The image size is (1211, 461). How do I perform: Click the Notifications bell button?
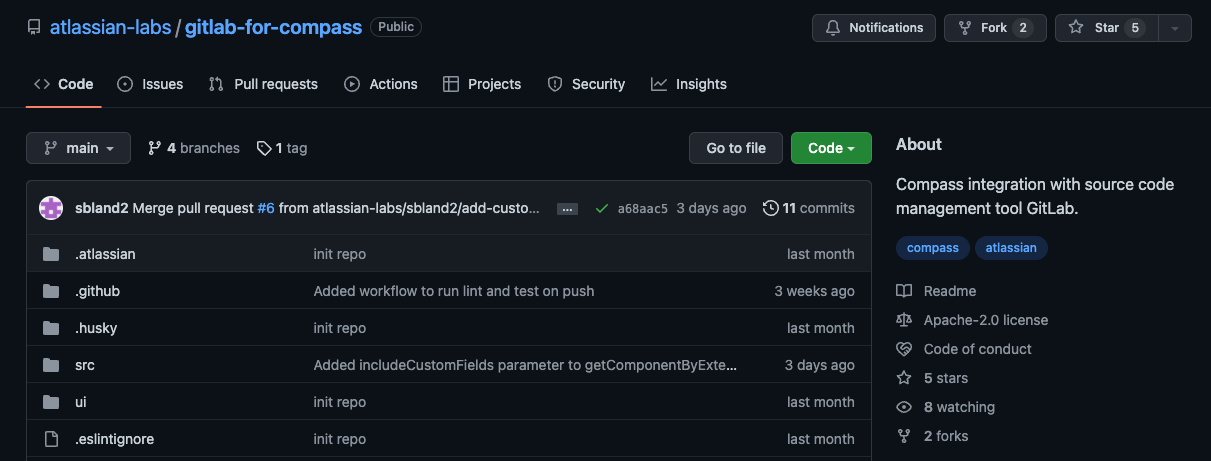click(874, 28)
